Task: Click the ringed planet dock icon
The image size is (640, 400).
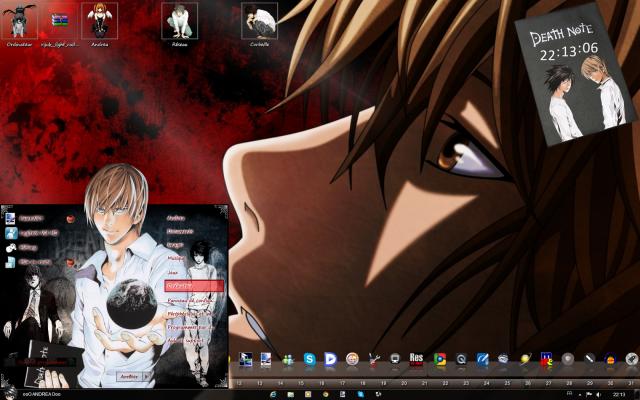Action: click(525, 359)
